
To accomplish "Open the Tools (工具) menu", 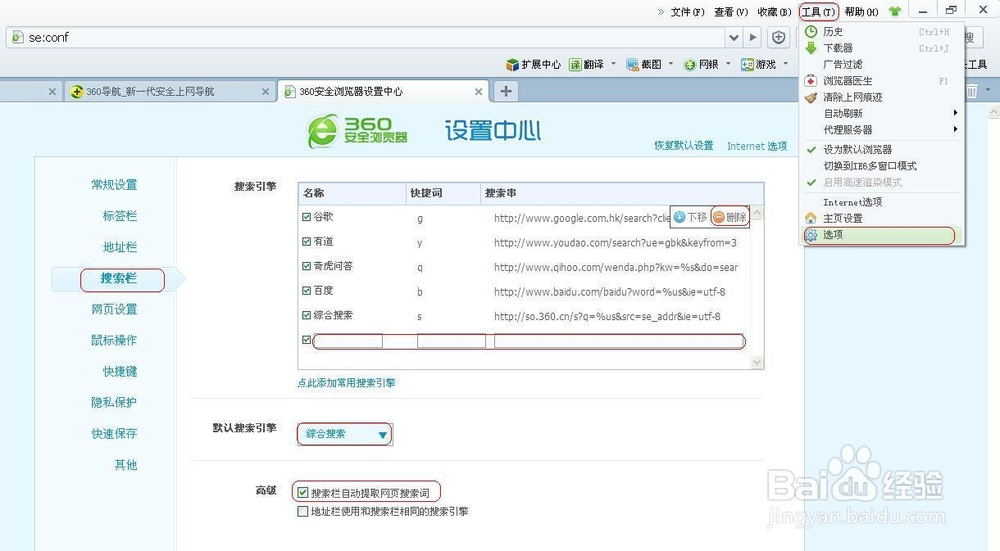I will [818, 11].
